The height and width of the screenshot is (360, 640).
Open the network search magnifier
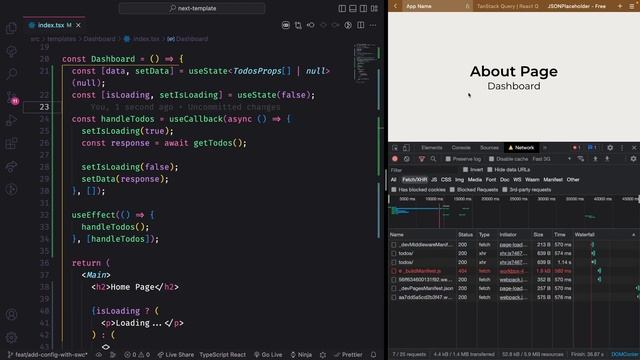tap(433, 159)
